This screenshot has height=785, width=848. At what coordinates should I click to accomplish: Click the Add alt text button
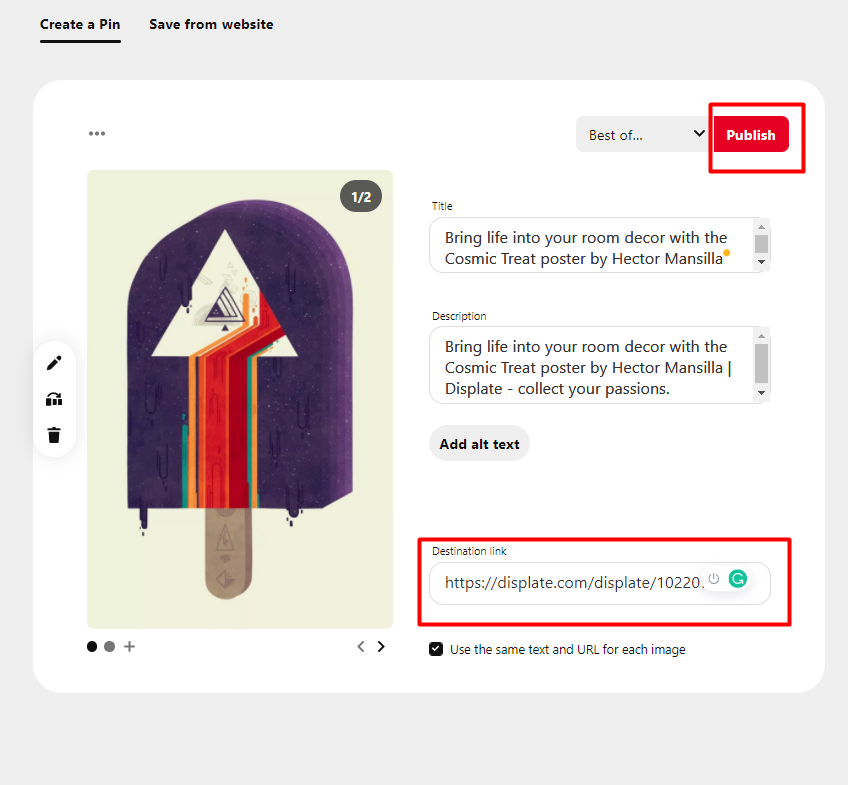[479, 444]
